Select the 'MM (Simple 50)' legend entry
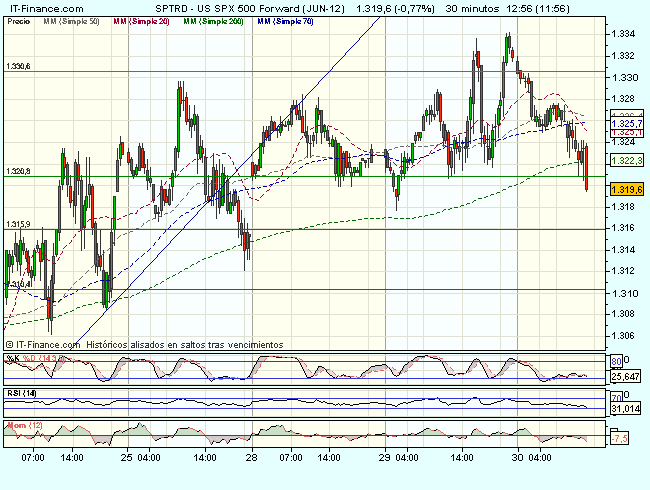 click(71, 22)
